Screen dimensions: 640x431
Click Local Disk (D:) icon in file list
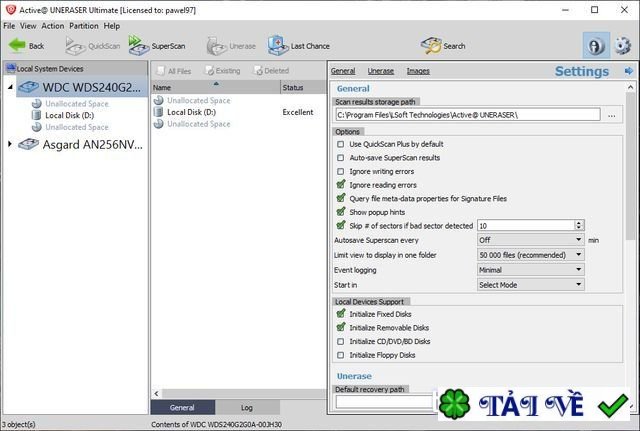[158, 112]
